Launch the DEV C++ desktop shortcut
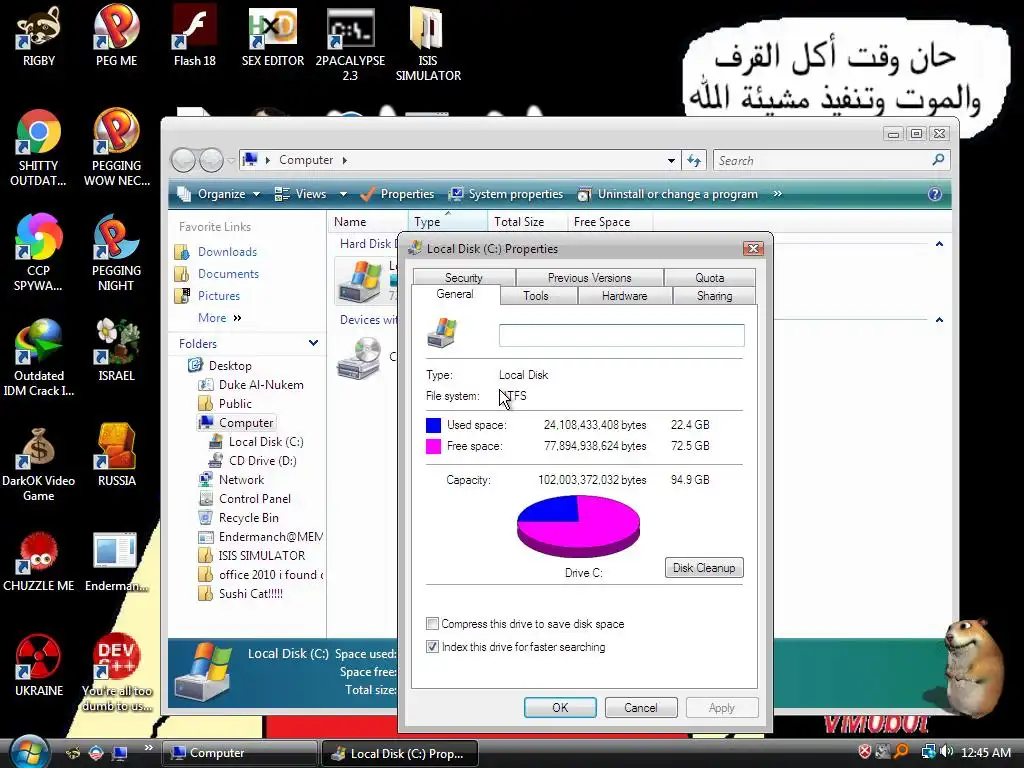1024x768 pixels. (116, 673)
